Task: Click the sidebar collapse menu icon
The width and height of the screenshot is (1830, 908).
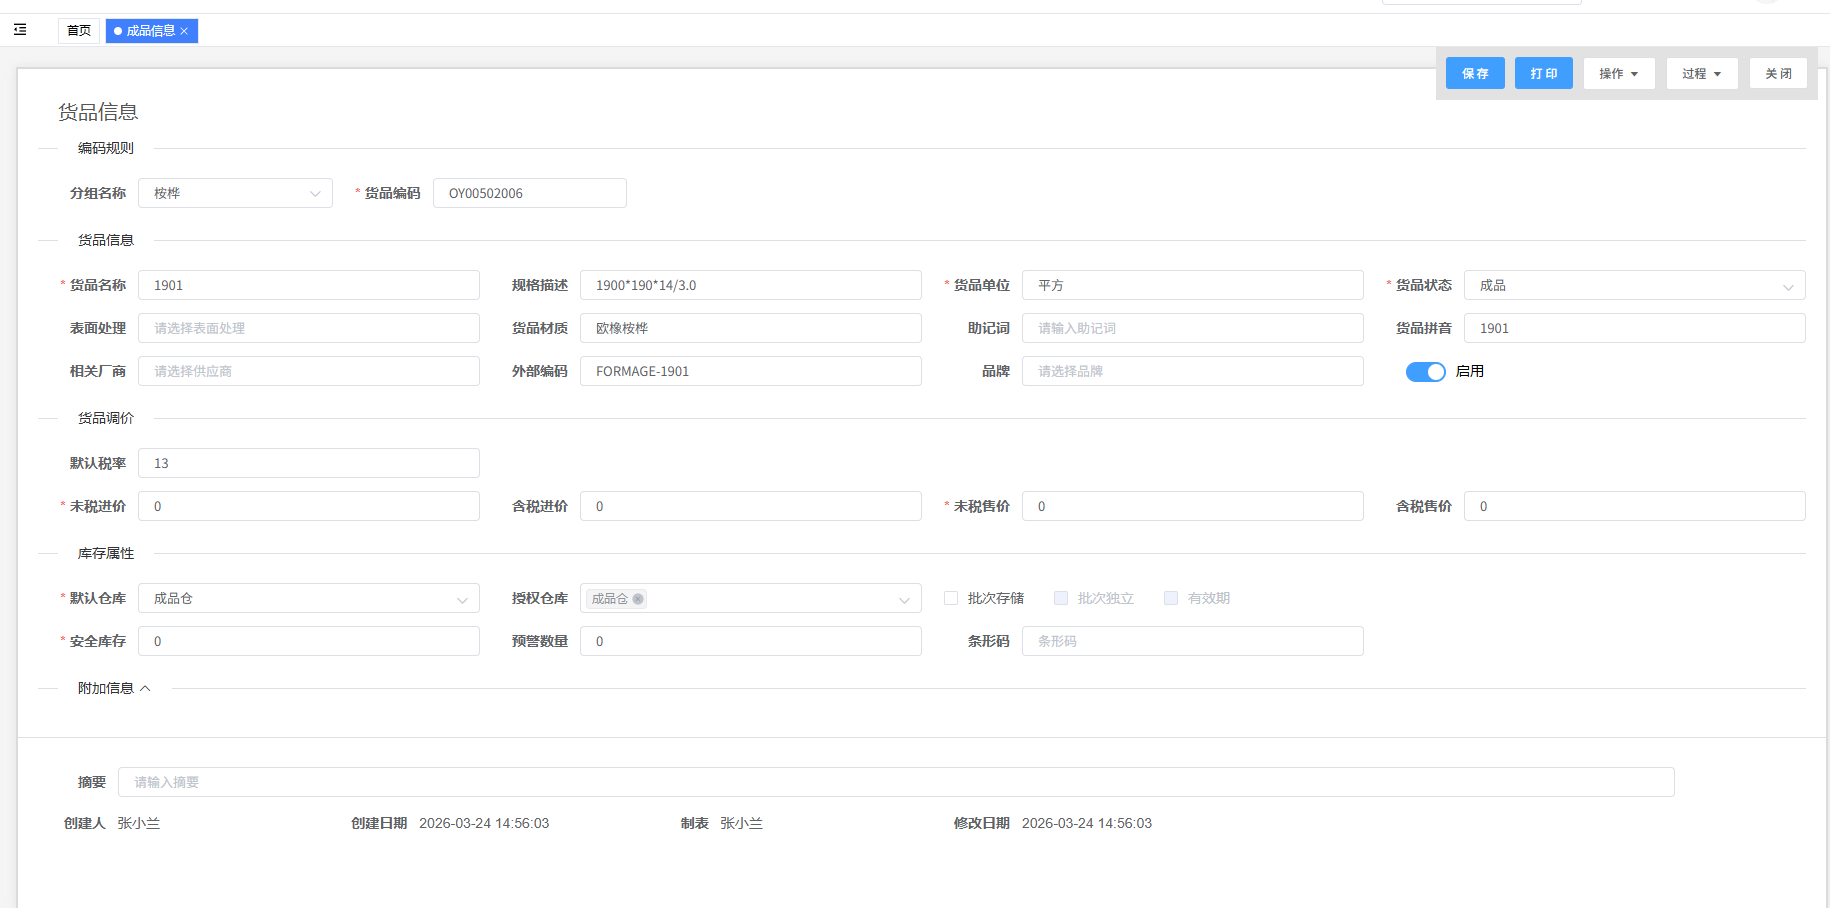Action: point(20,30)
